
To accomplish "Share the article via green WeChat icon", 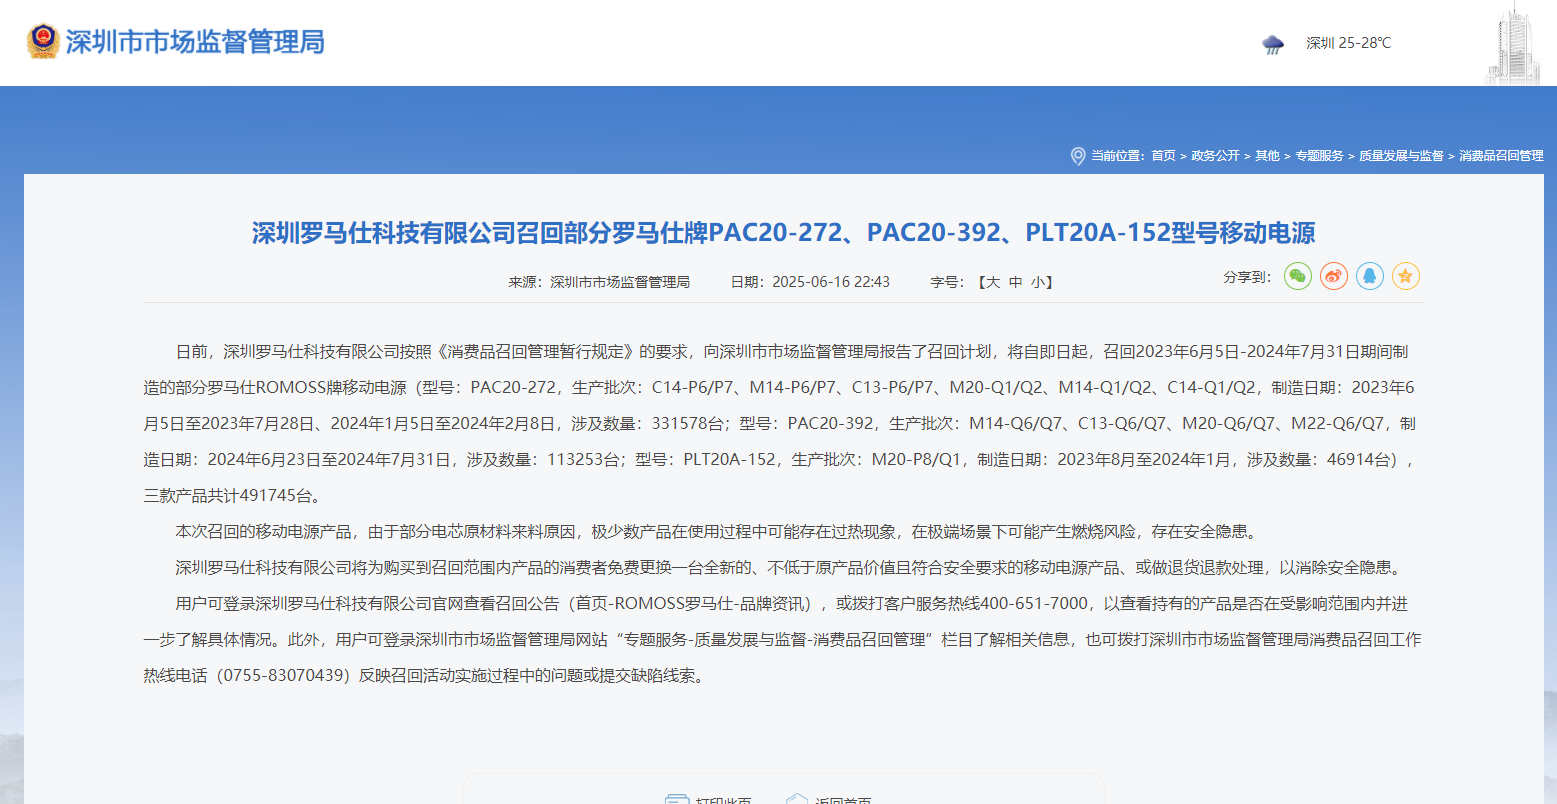I will coord(1298,277).
